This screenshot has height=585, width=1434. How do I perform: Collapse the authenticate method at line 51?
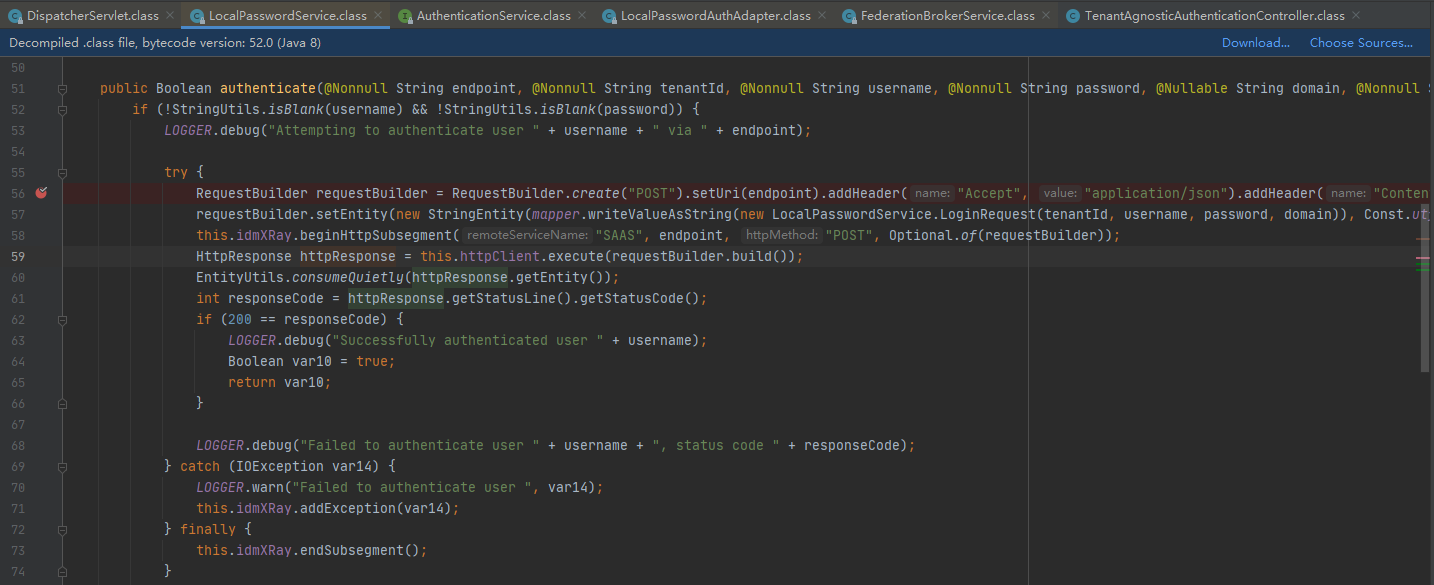pos(62,88)
